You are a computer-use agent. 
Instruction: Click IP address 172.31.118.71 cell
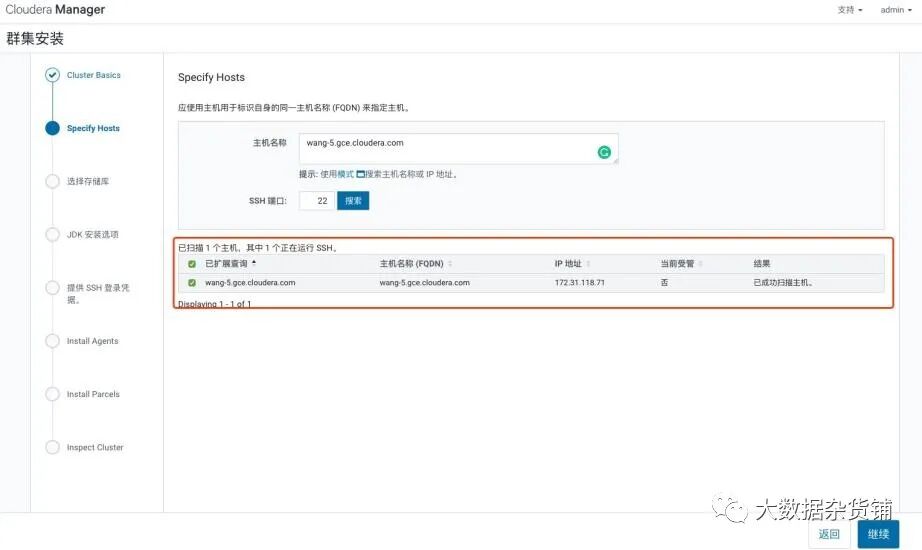pos(579,283)
